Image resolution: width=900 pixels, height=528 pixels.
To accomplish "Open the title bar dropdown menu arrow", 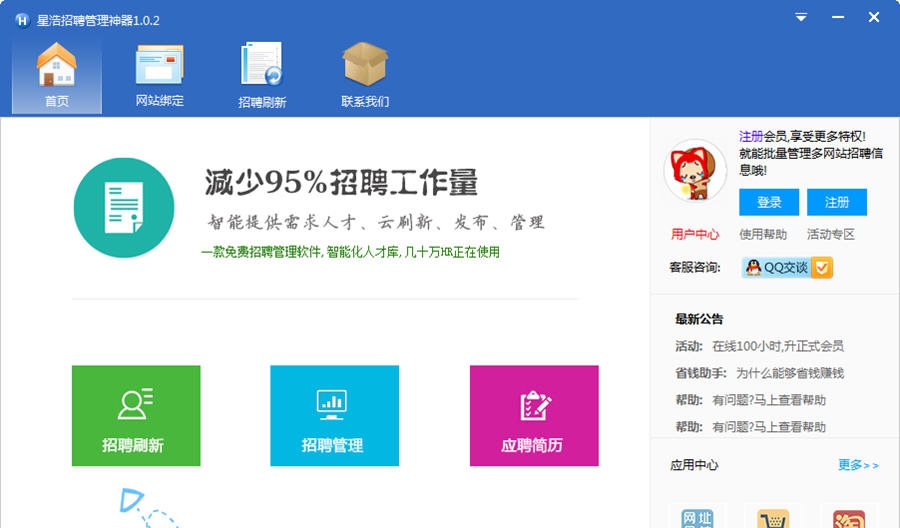I will (x=801, y=17).
